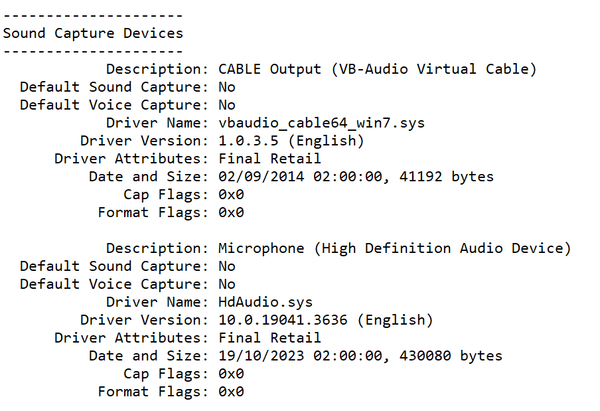This screenshot has height=411, width=600.
Task: Click the Microphone (High Definition Audio Device) text
Action: [395, 248]
